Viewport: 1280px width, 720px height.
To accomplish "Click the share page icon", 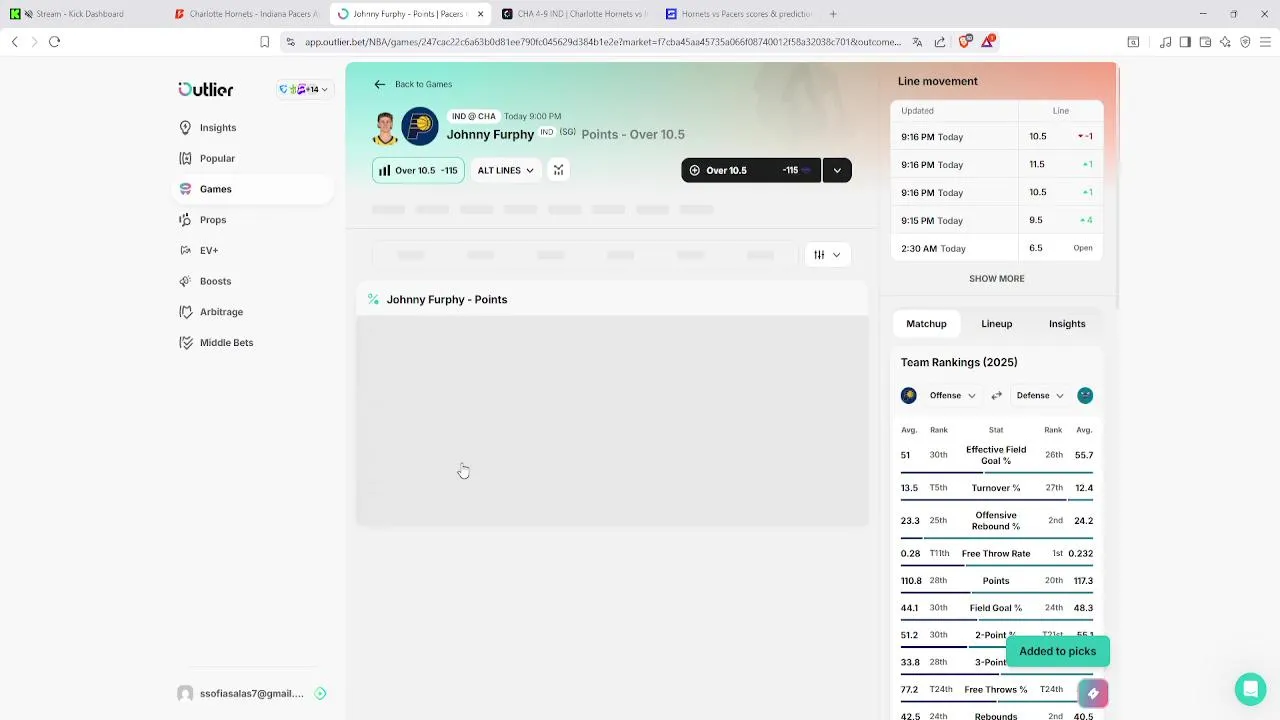I will [940, 42].
